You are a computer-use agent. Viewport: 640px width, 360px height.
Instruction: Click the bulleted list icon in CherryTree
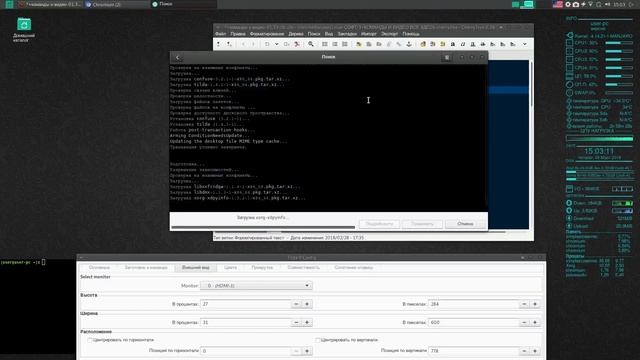click(325, 44)
